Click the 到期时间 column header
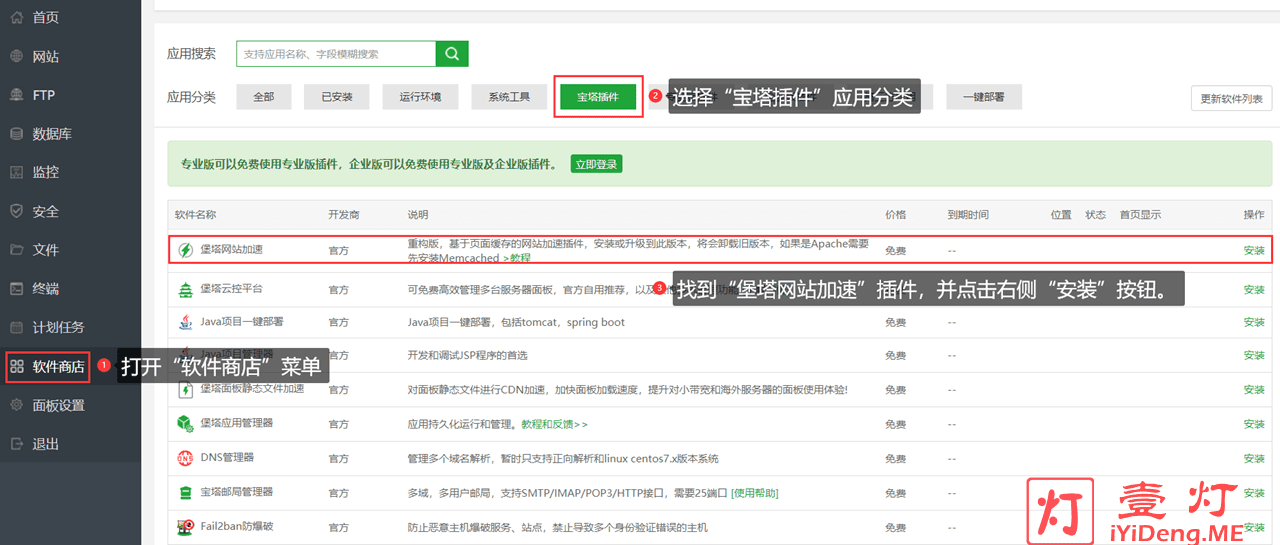This screenshot has width=1280, height=545. 968,215
